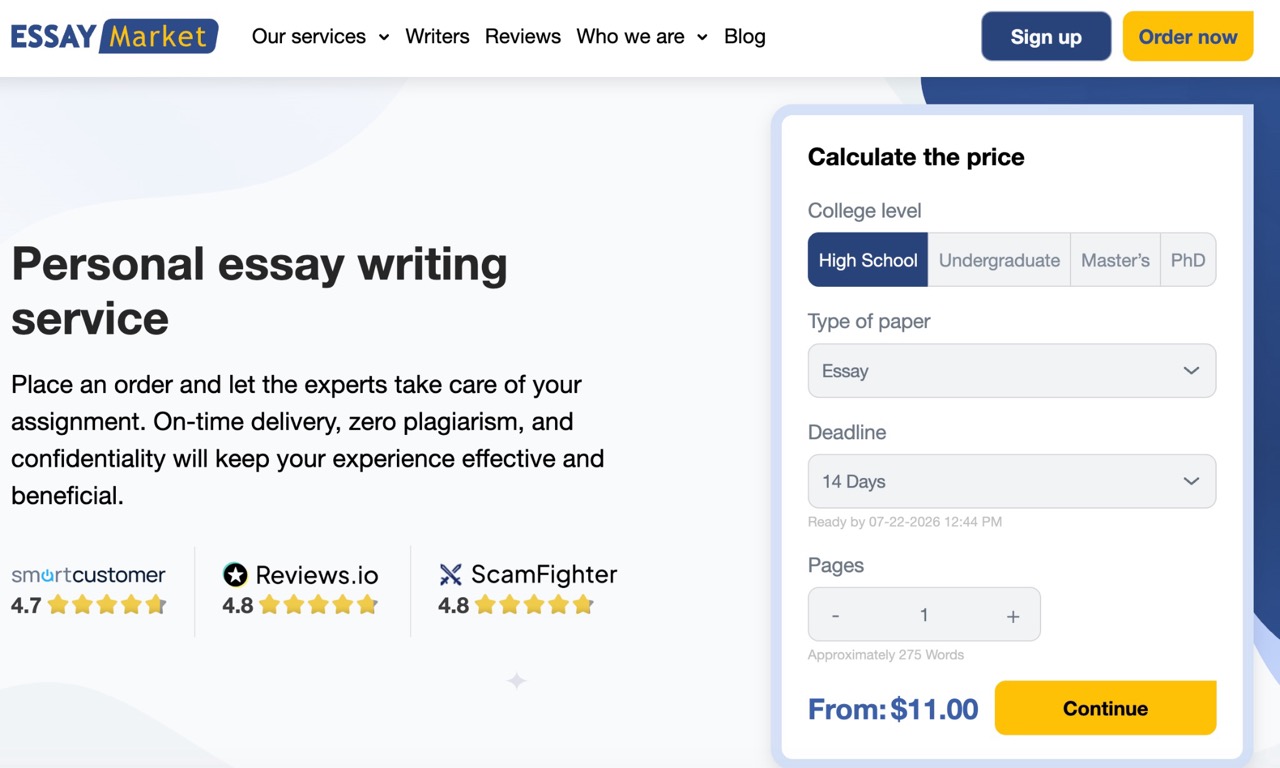Decrease pages with the minus button
This screenshot has height=768, width=1280.
click(836, 616)
